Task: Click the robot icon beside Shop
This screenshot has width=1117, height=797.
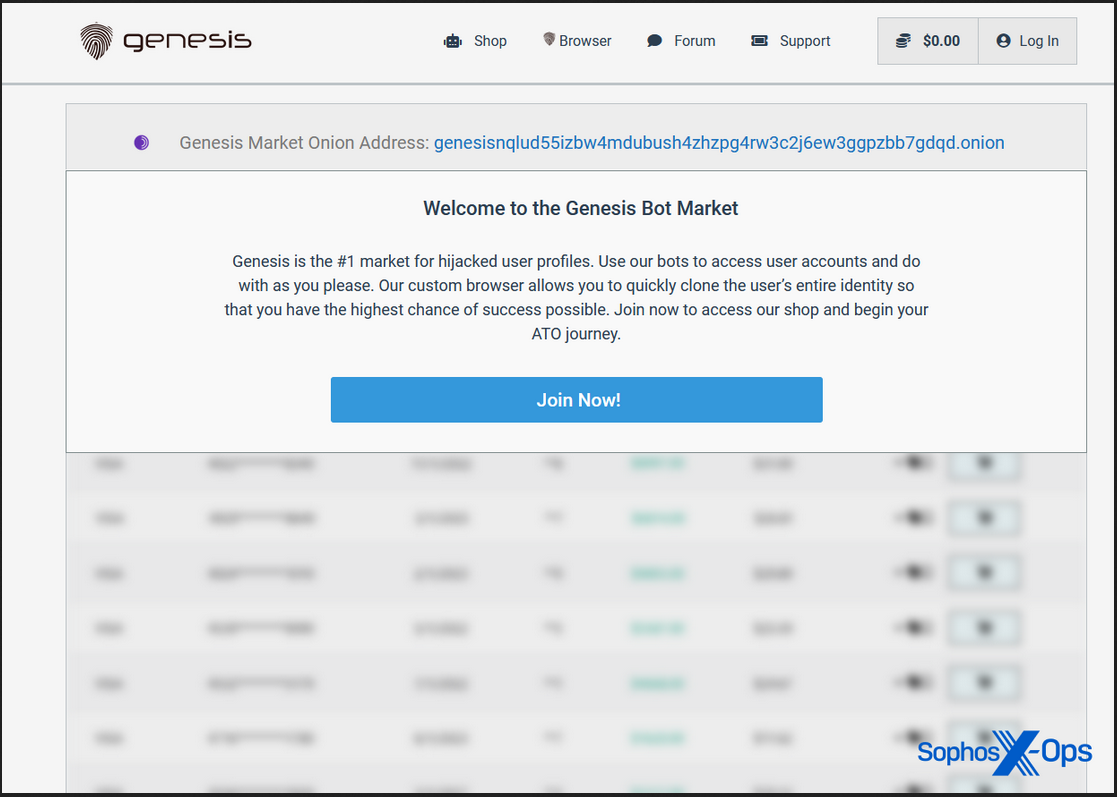Action: 453,41
